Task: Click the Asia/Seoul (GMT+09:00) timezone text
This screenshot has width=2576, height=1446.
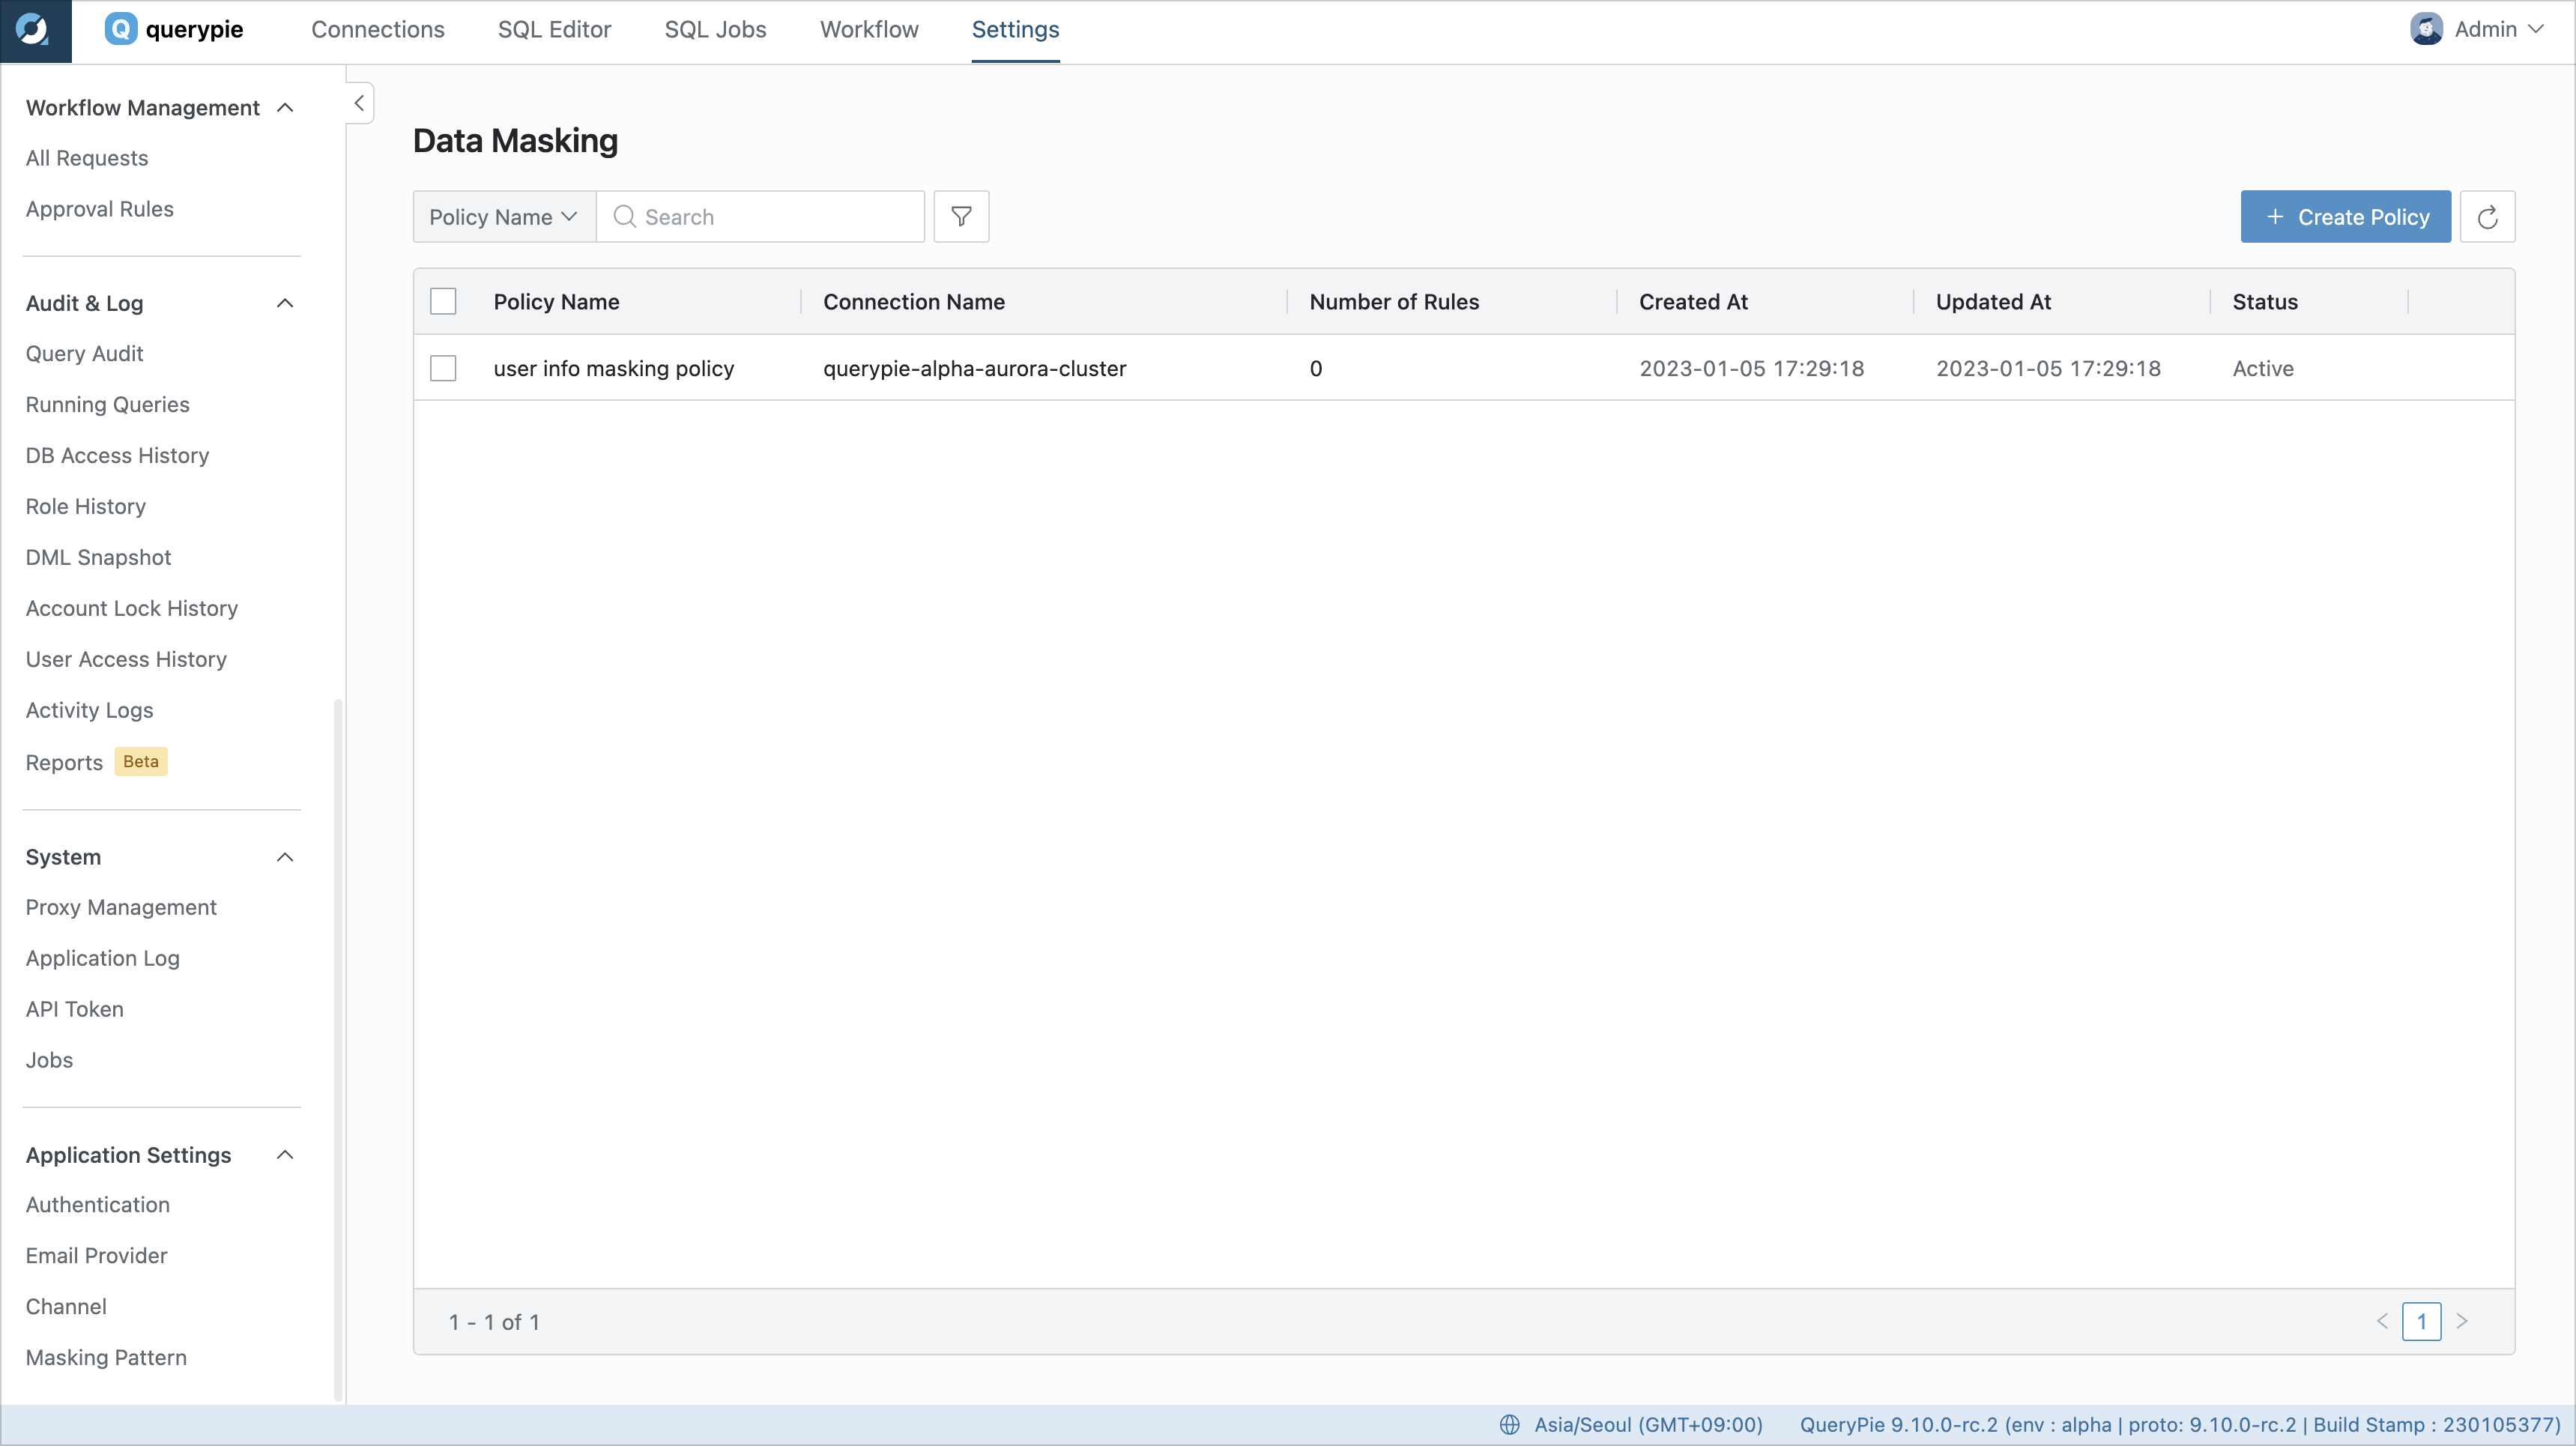Action: [1648, 1424]
